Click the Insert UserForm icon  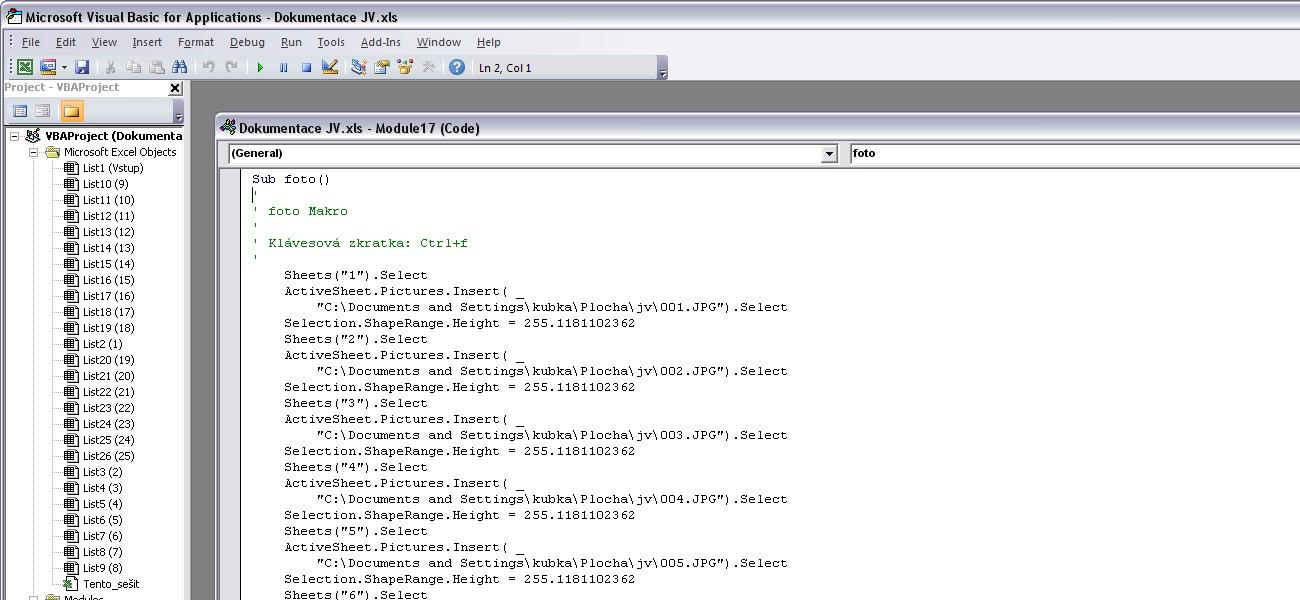point(47,67)
